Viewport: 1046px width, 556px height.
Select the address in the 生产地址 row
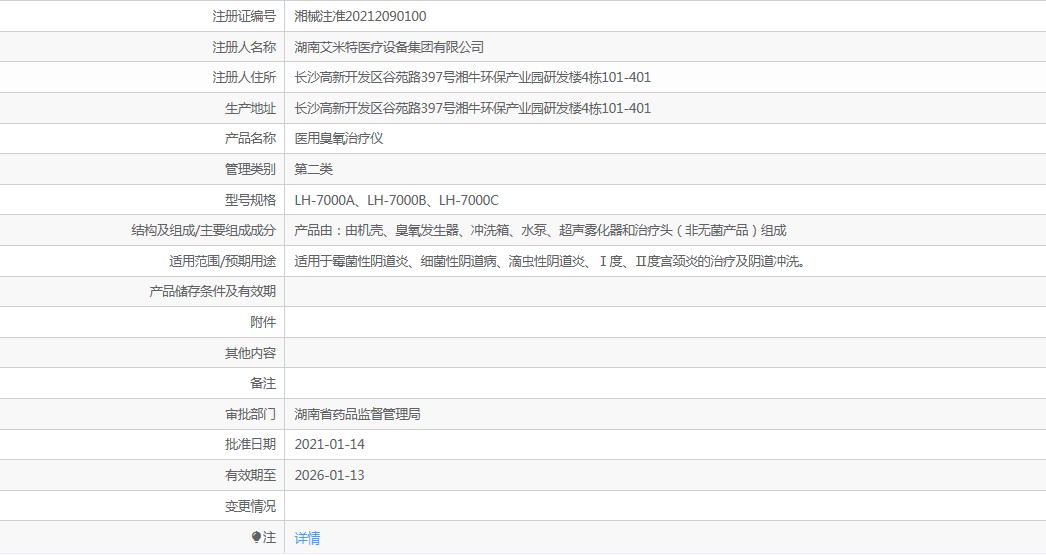472,108
